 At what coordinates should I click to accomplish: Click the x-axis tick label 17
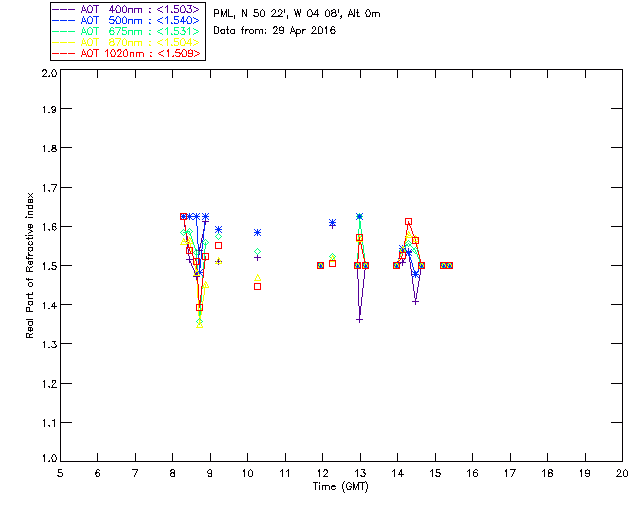[x=510, y=474]
